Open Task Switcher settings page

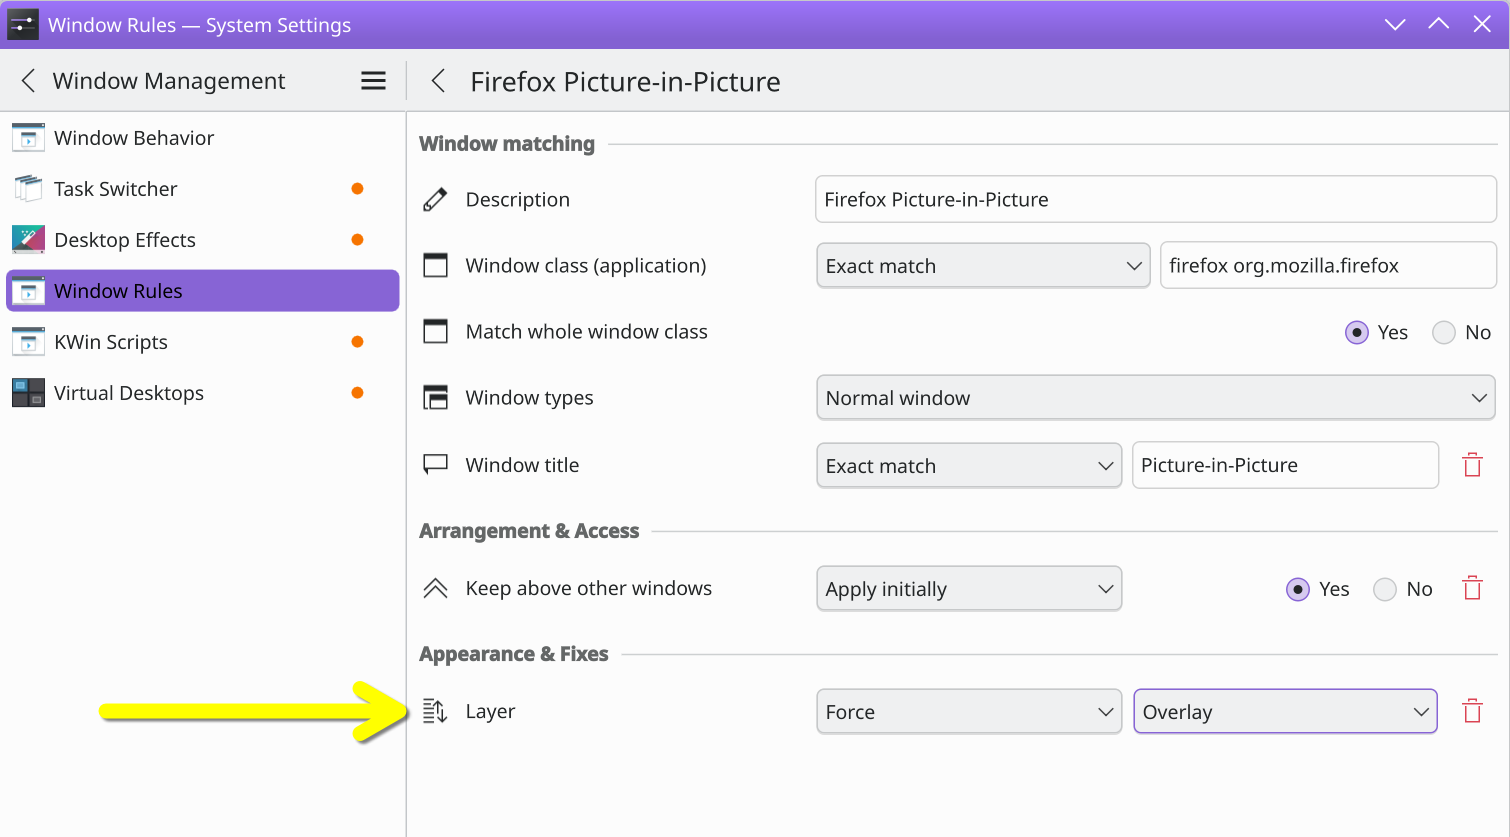pyautogui.click(x=203, y=189)
